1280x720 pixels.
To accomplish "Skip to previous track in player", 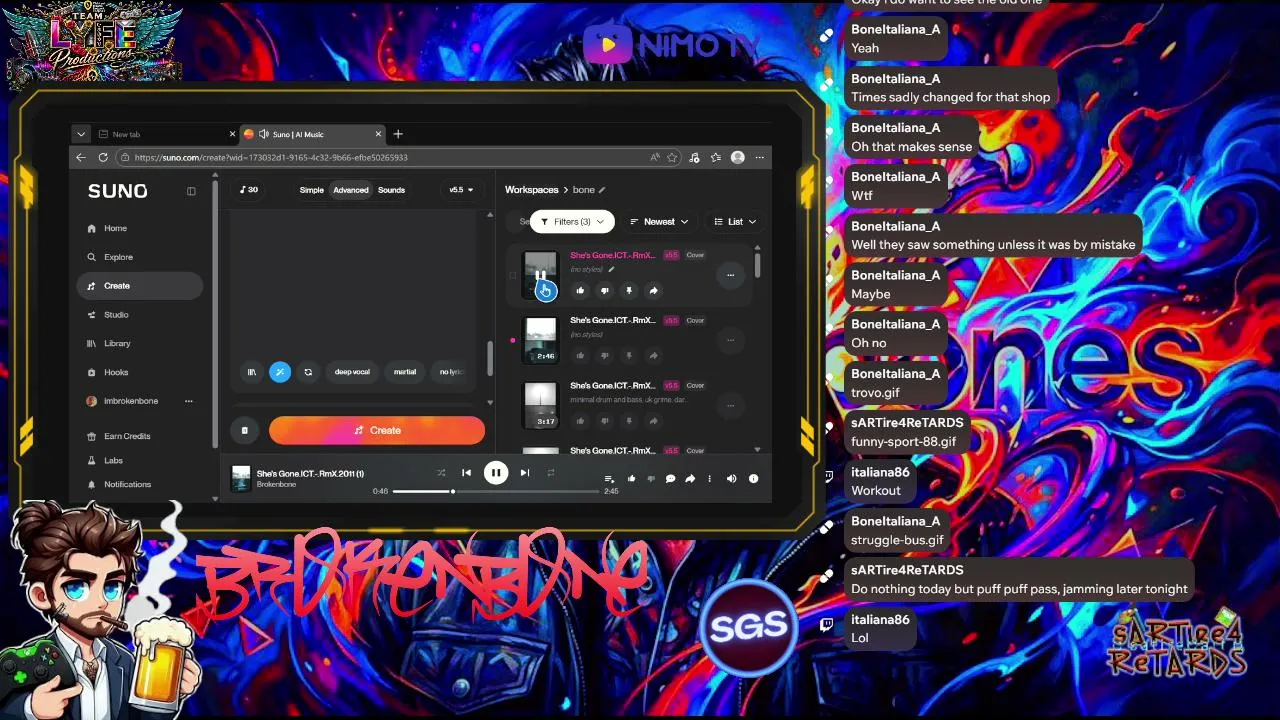I will click(466, 473).
